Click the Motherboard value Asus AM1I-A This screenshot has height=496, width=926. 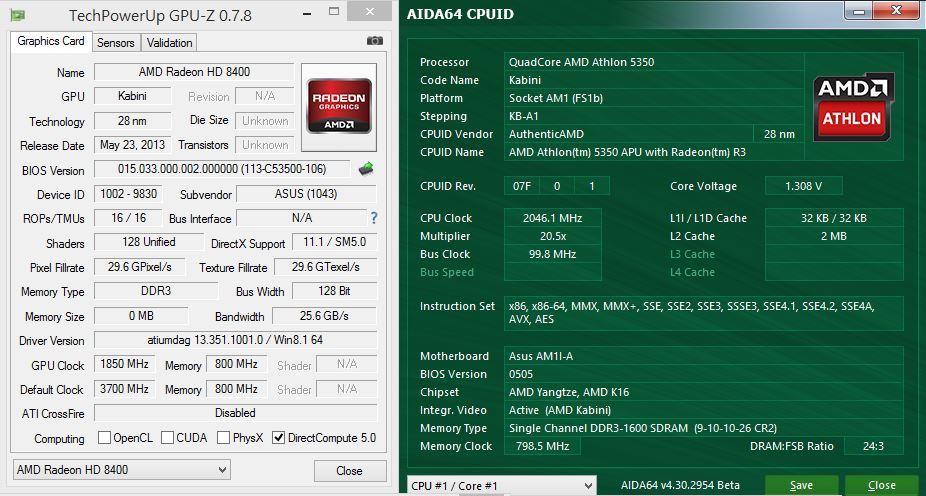703,356
